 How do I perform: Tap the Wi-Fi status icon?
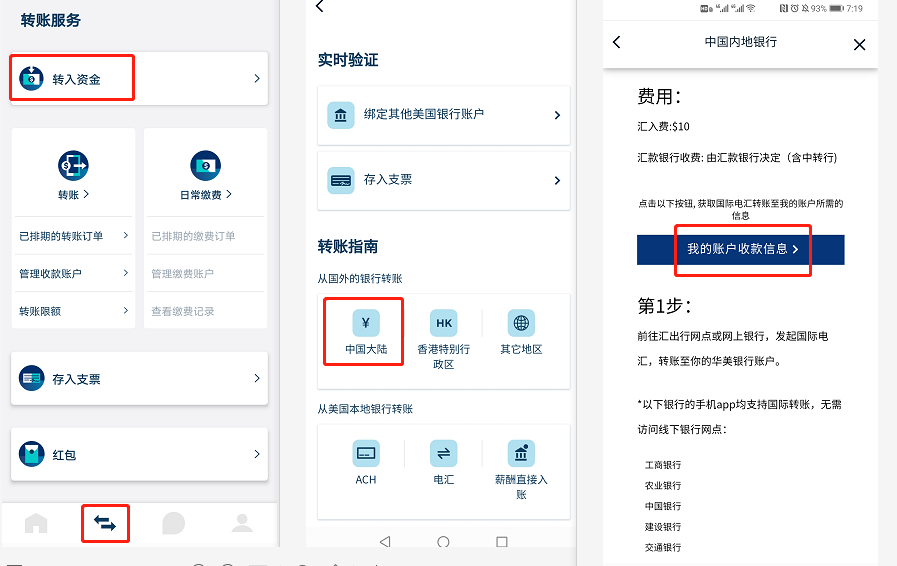(751, 8)
